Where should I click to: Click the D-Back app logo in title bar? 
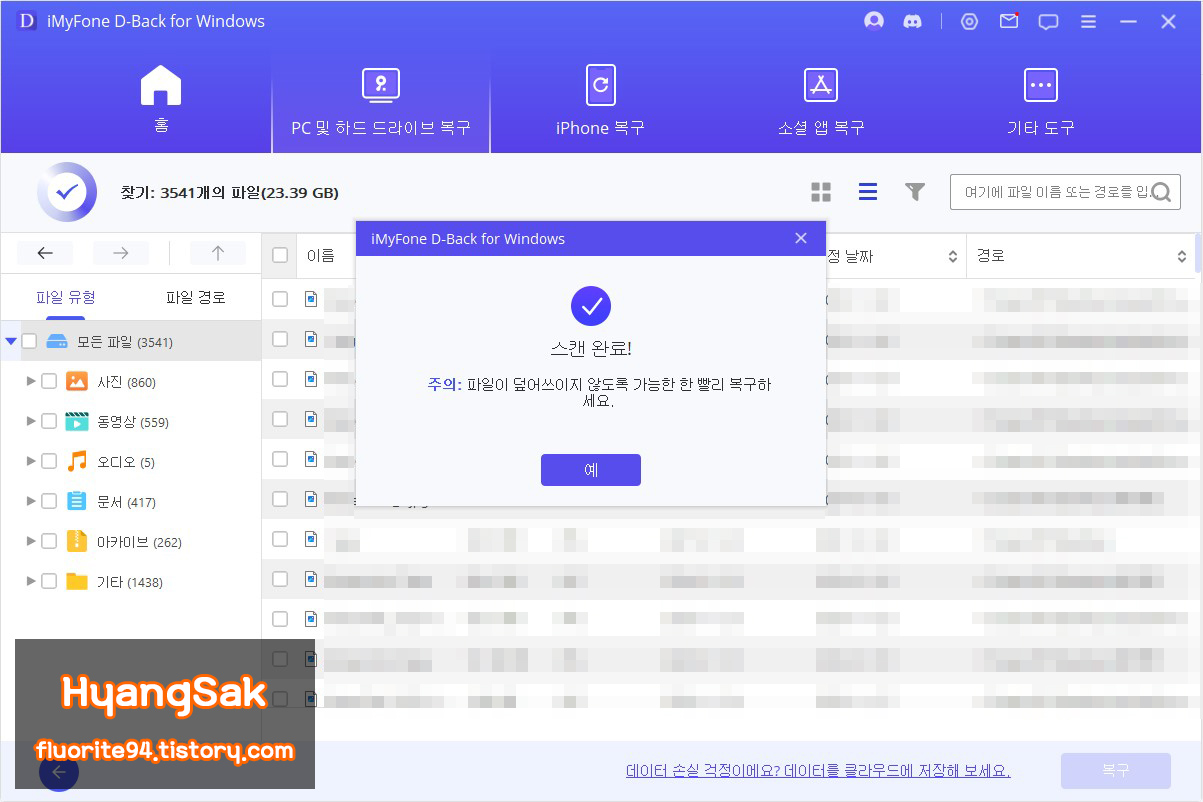[x=26, y=21]
